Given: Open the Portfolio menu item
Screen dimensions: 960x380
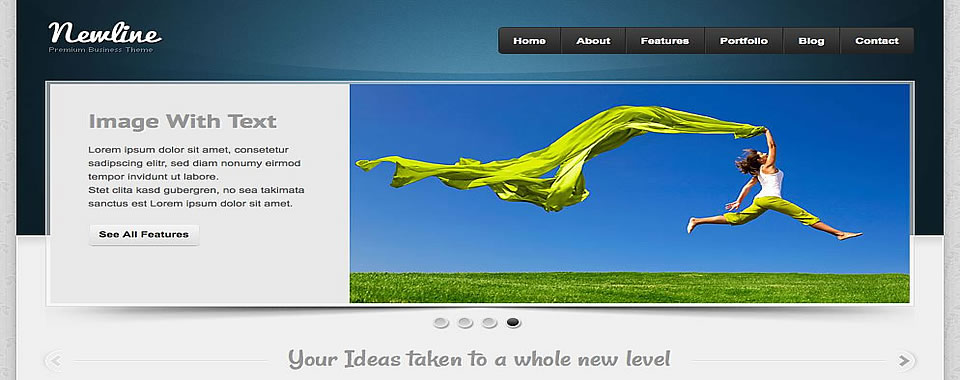Looking at the screenshot, I should pyautogui.click(x=744, y=41).
